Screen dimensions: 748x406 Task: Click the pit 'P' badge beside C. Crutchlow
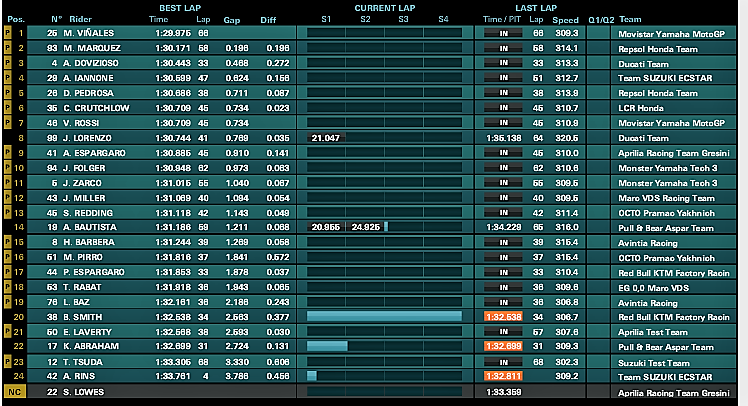point(8,108)
